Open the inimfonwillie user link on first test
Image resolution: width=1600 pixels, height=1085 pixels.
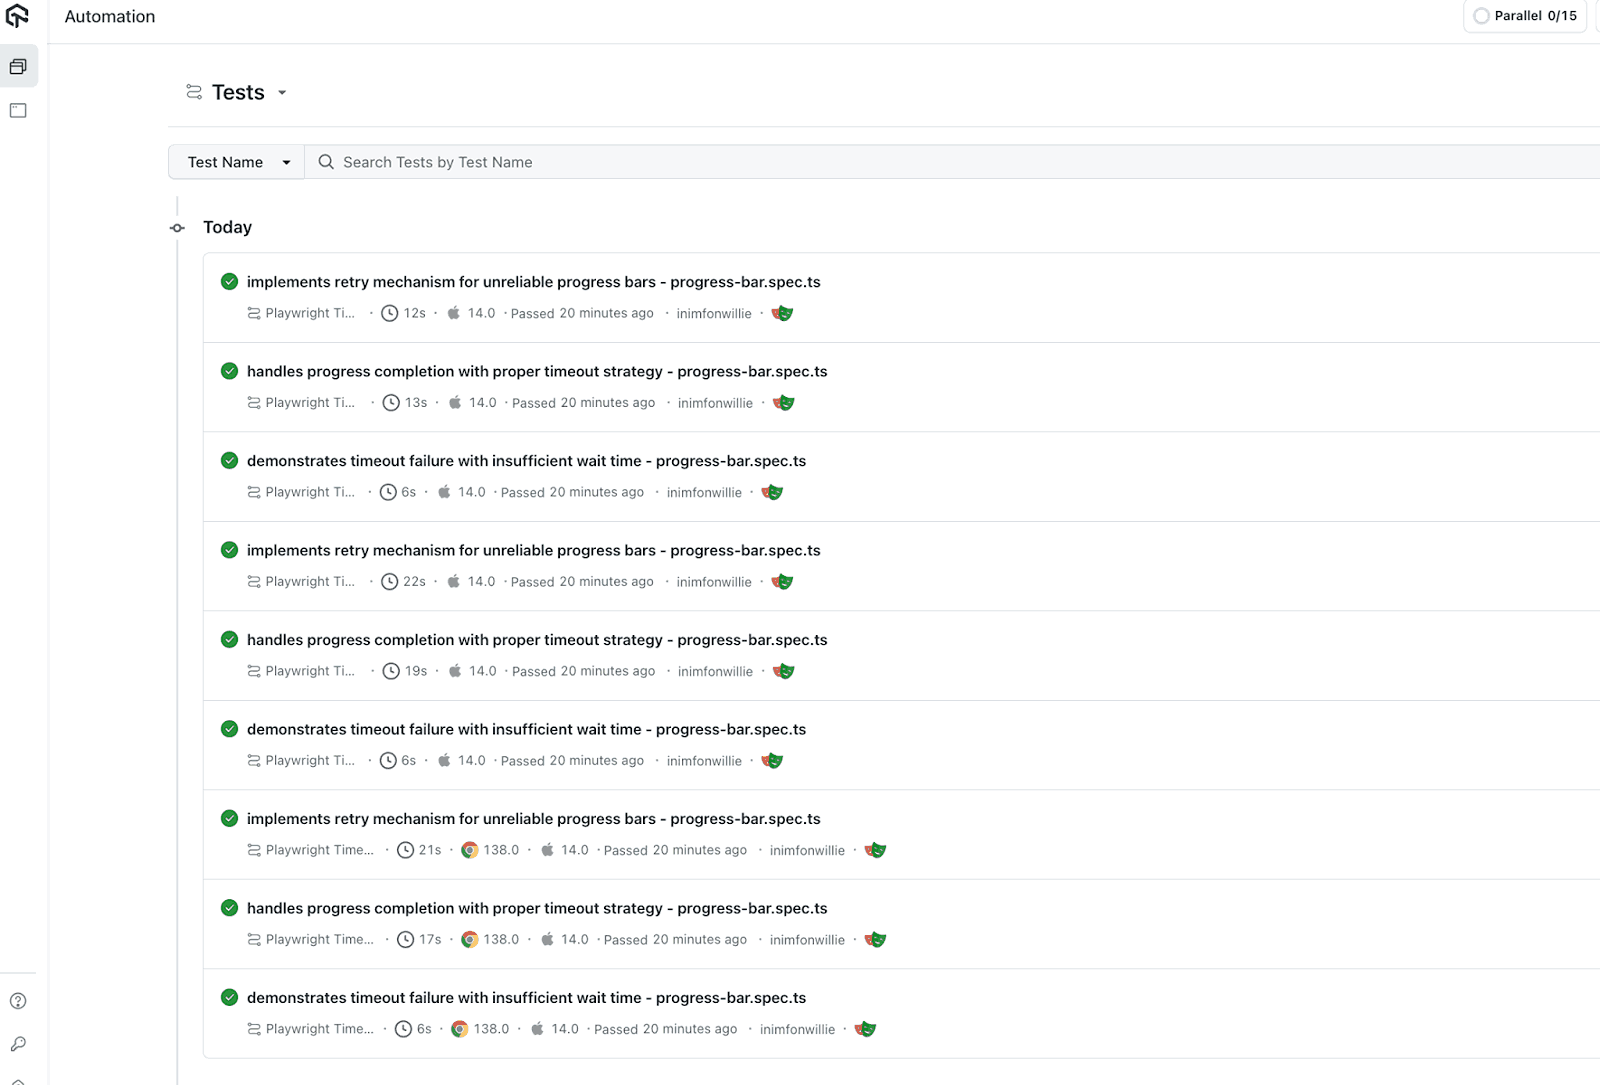713,313
